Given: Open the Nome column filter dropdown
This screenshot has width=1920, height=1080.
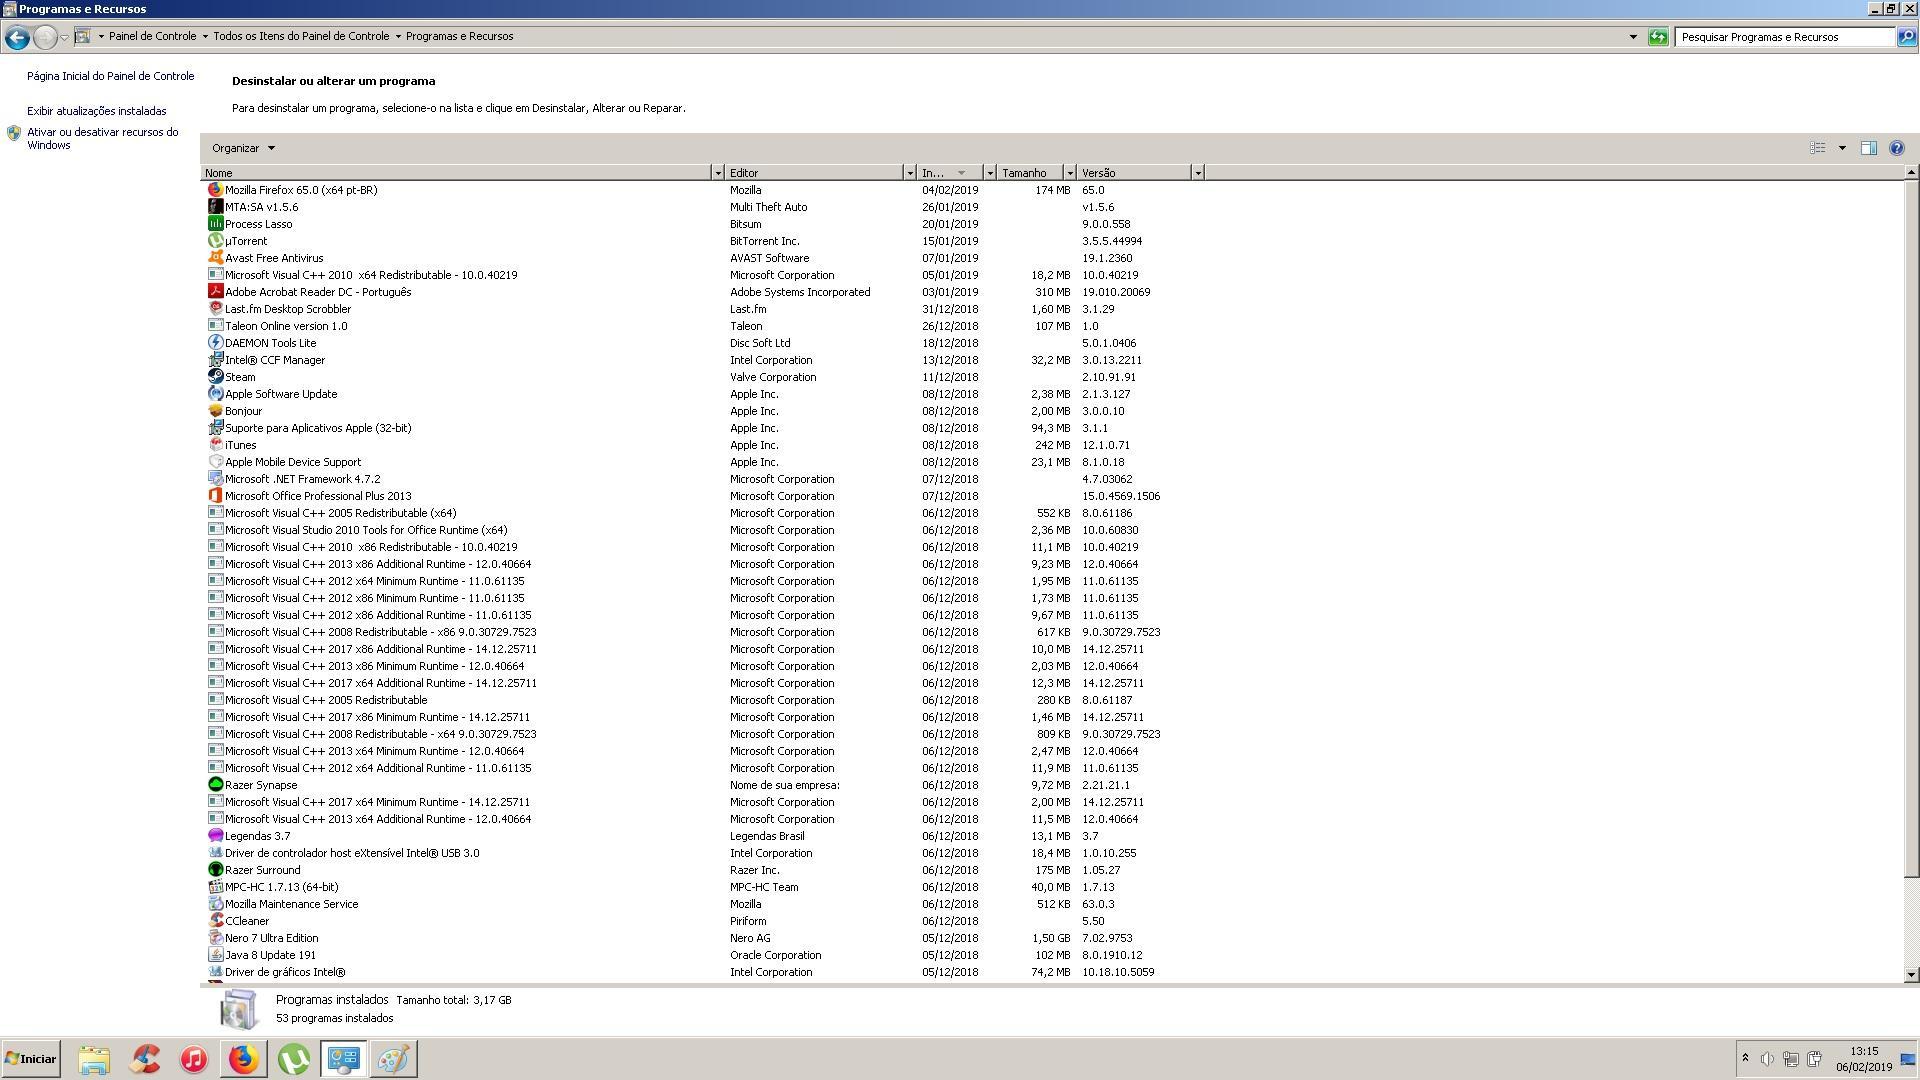Looking at the screenshot, I should 717,173.
